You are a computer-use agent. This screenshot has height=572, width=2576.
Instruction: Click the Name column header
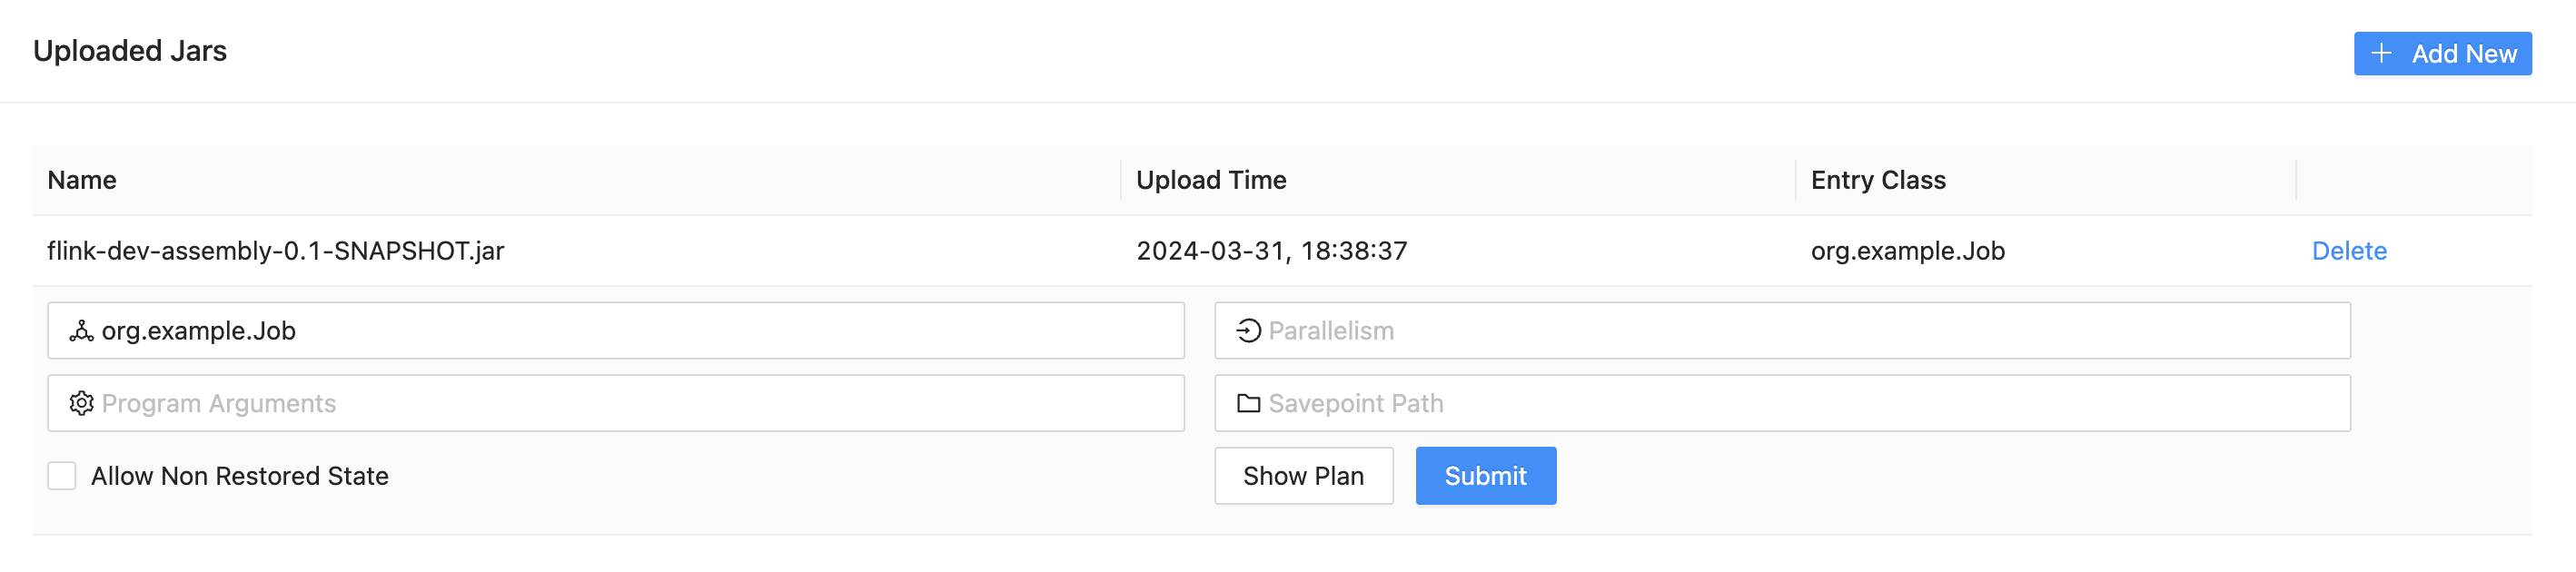tap(82, 180)
